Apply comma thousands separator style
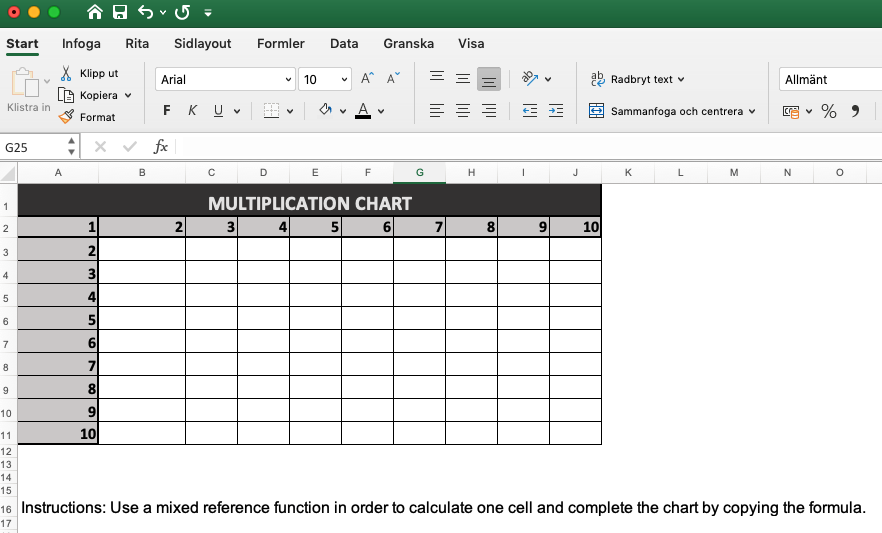Screen dimensions: 882x533 [x=855, y=111]
